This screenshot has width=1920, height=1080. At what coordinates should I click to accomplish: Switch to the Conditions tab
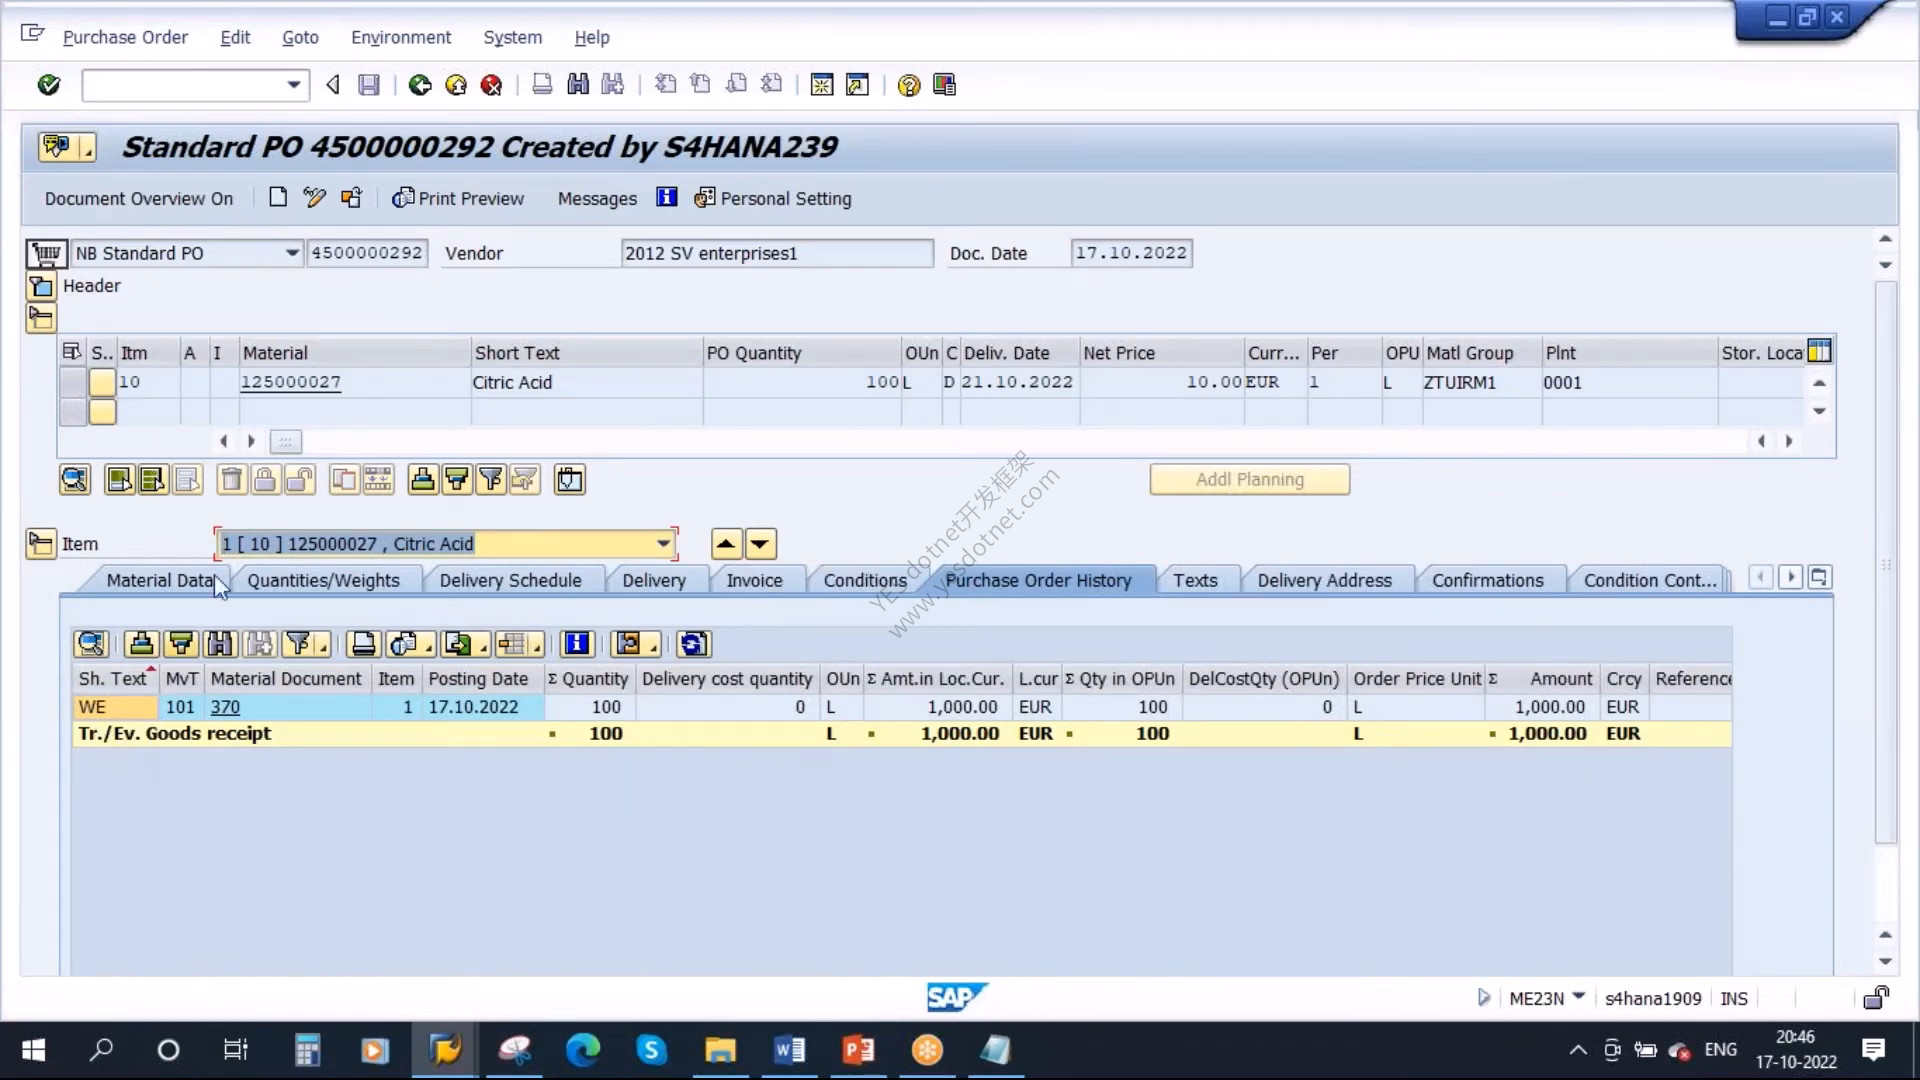click(865, 581)
